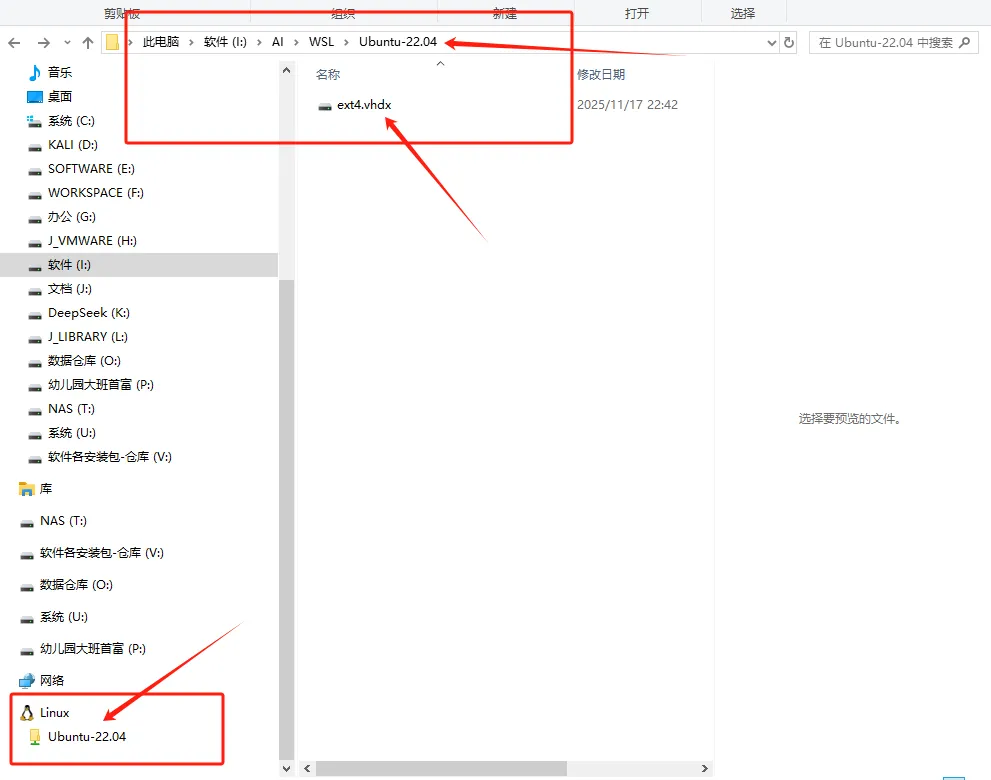Open the AI breadcrumb folder
The image size is (991, 780).
[x=277, y=42]
